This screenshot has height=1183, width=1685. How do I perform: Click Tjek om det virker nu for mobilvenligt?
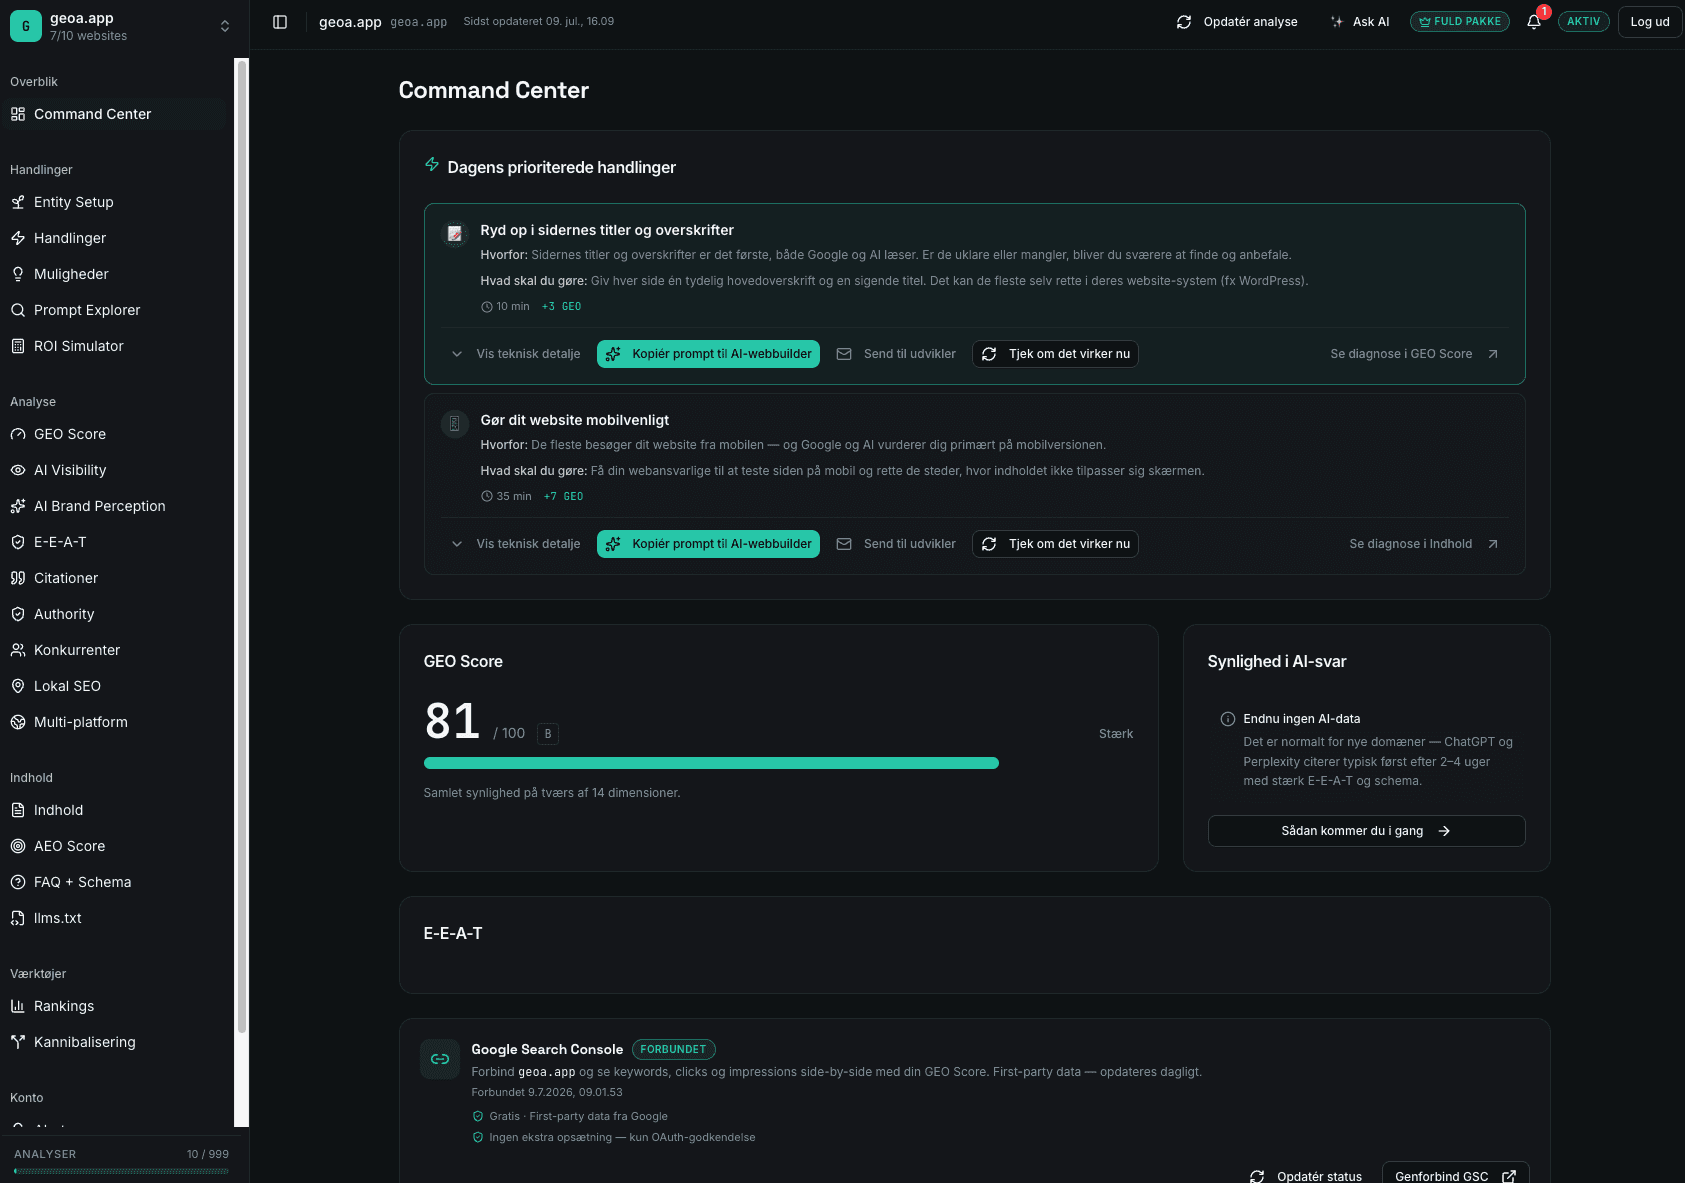click(x=1055, y=544)
